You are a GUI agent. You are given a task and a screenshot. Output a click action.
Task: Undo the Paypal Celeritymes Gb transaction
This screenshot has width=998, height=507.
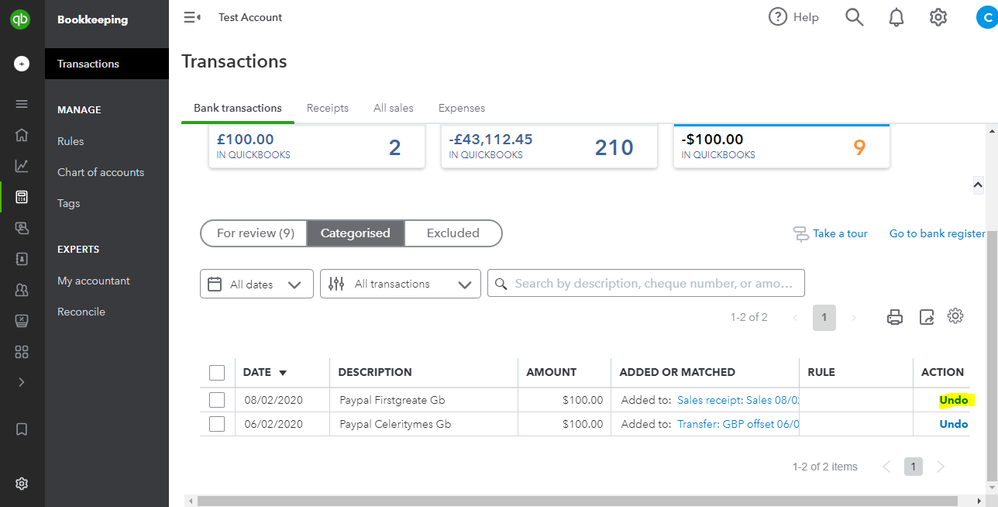click(x=953, y=424)
